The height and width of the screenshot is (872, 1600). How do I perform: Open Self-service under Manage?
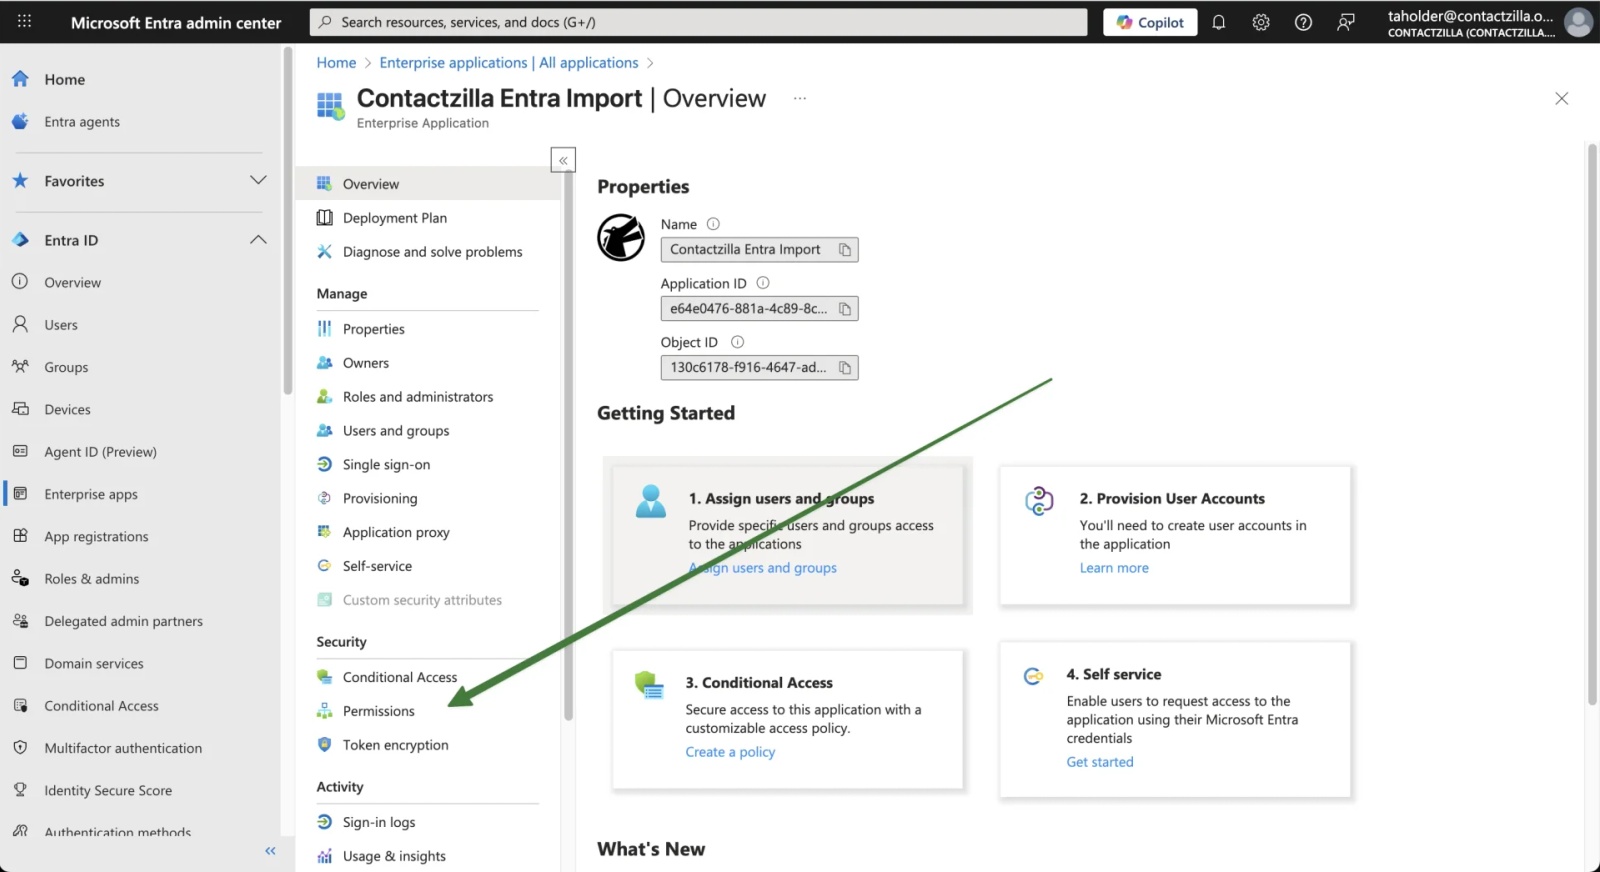click(x=377, y=566)
